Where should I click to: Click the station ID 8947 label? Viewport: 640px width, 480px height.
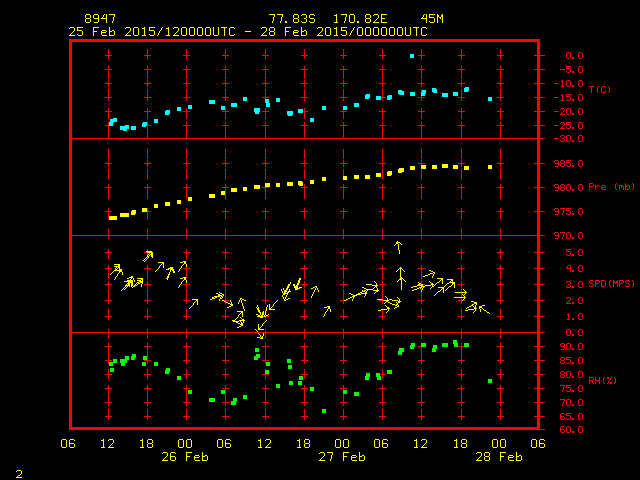(99, 19)
